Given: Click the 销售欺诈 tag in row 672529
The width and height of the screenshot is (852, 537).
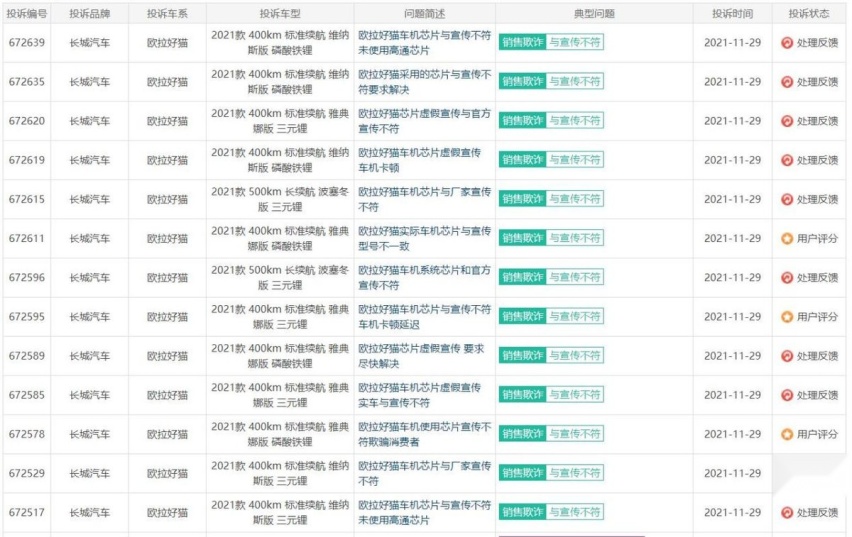Looking at the screenshot, I should click(x=522, y=472).
